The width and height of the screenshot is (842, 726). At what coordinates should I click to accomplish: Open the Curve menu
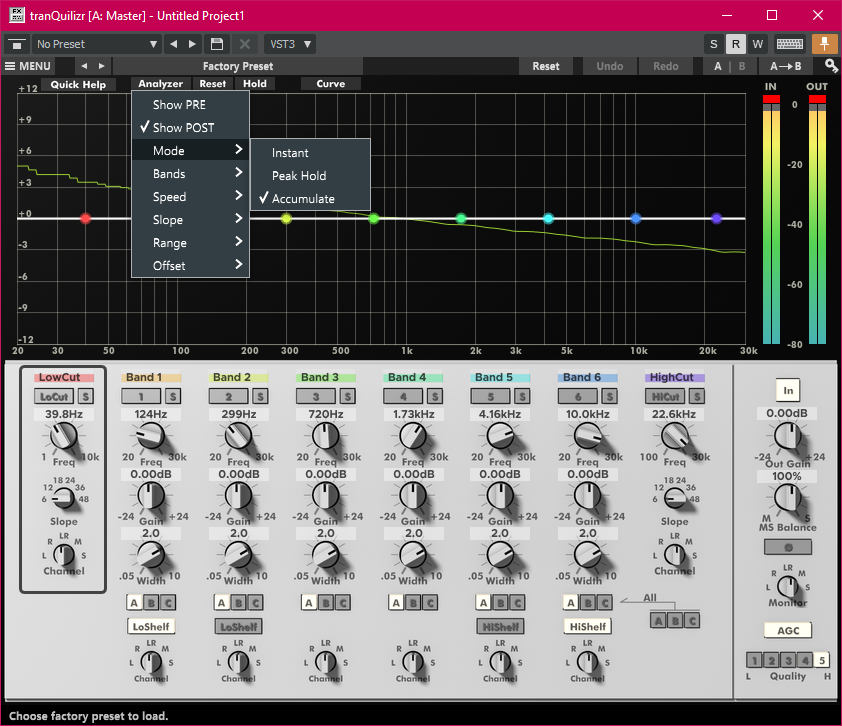(331, 84)
